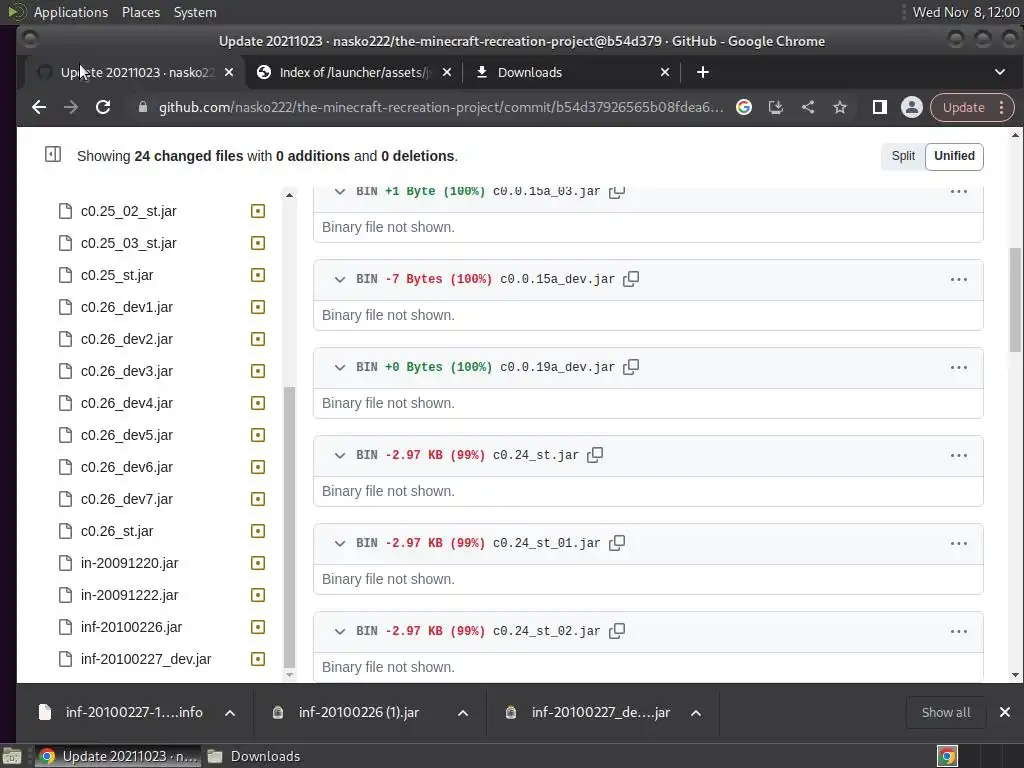This screenshot has width=1024, height=768.
Task: Open the Chrome profile avatar menu
Action: click(x=912, y=107)
